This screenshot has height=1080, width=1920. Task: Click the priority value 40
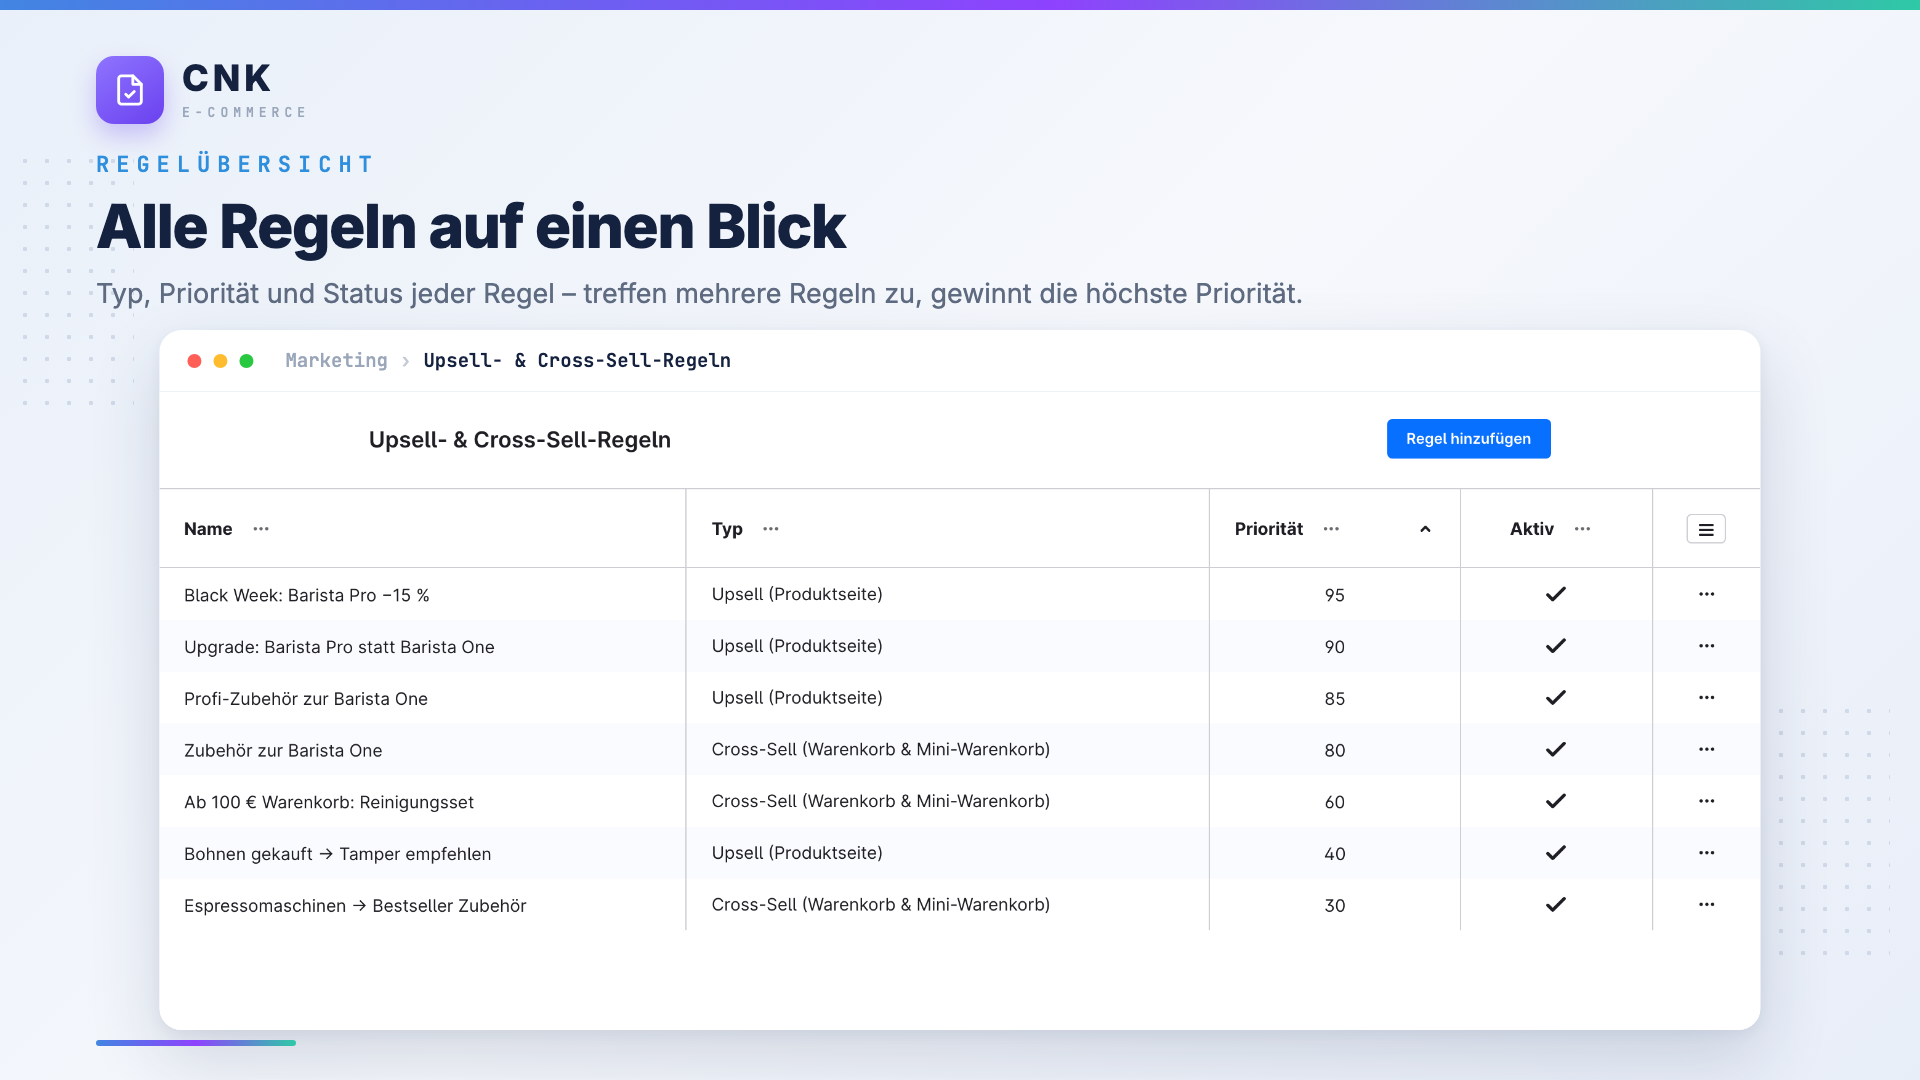click(x=1335, y=854)
